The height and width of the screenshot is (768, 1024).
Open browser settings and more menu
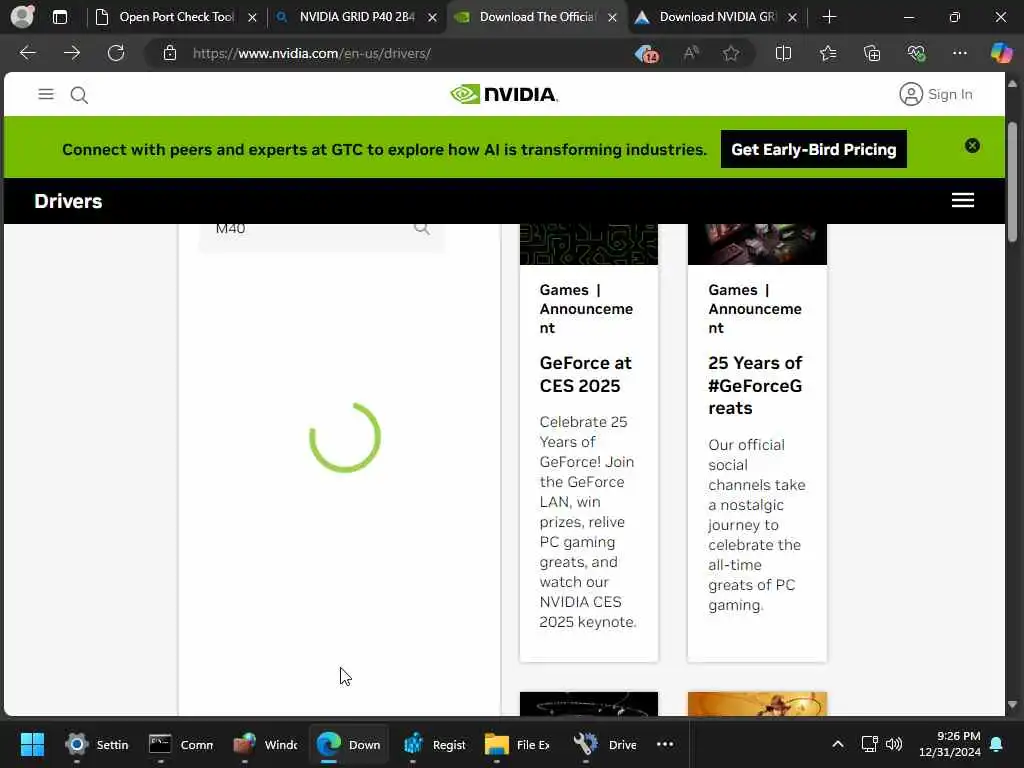click(x=959, y=53)
